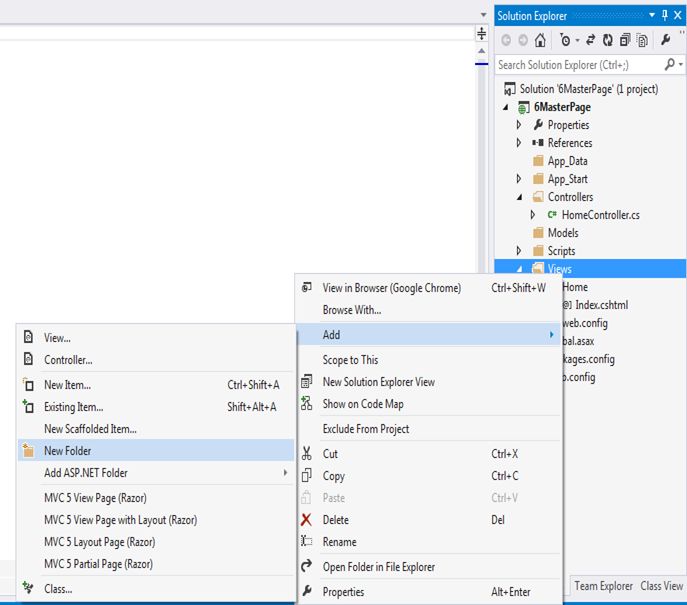Switch to Team Explorer tab
The width and height of the screenshot is (687, 605).
[x=603, y=586]
